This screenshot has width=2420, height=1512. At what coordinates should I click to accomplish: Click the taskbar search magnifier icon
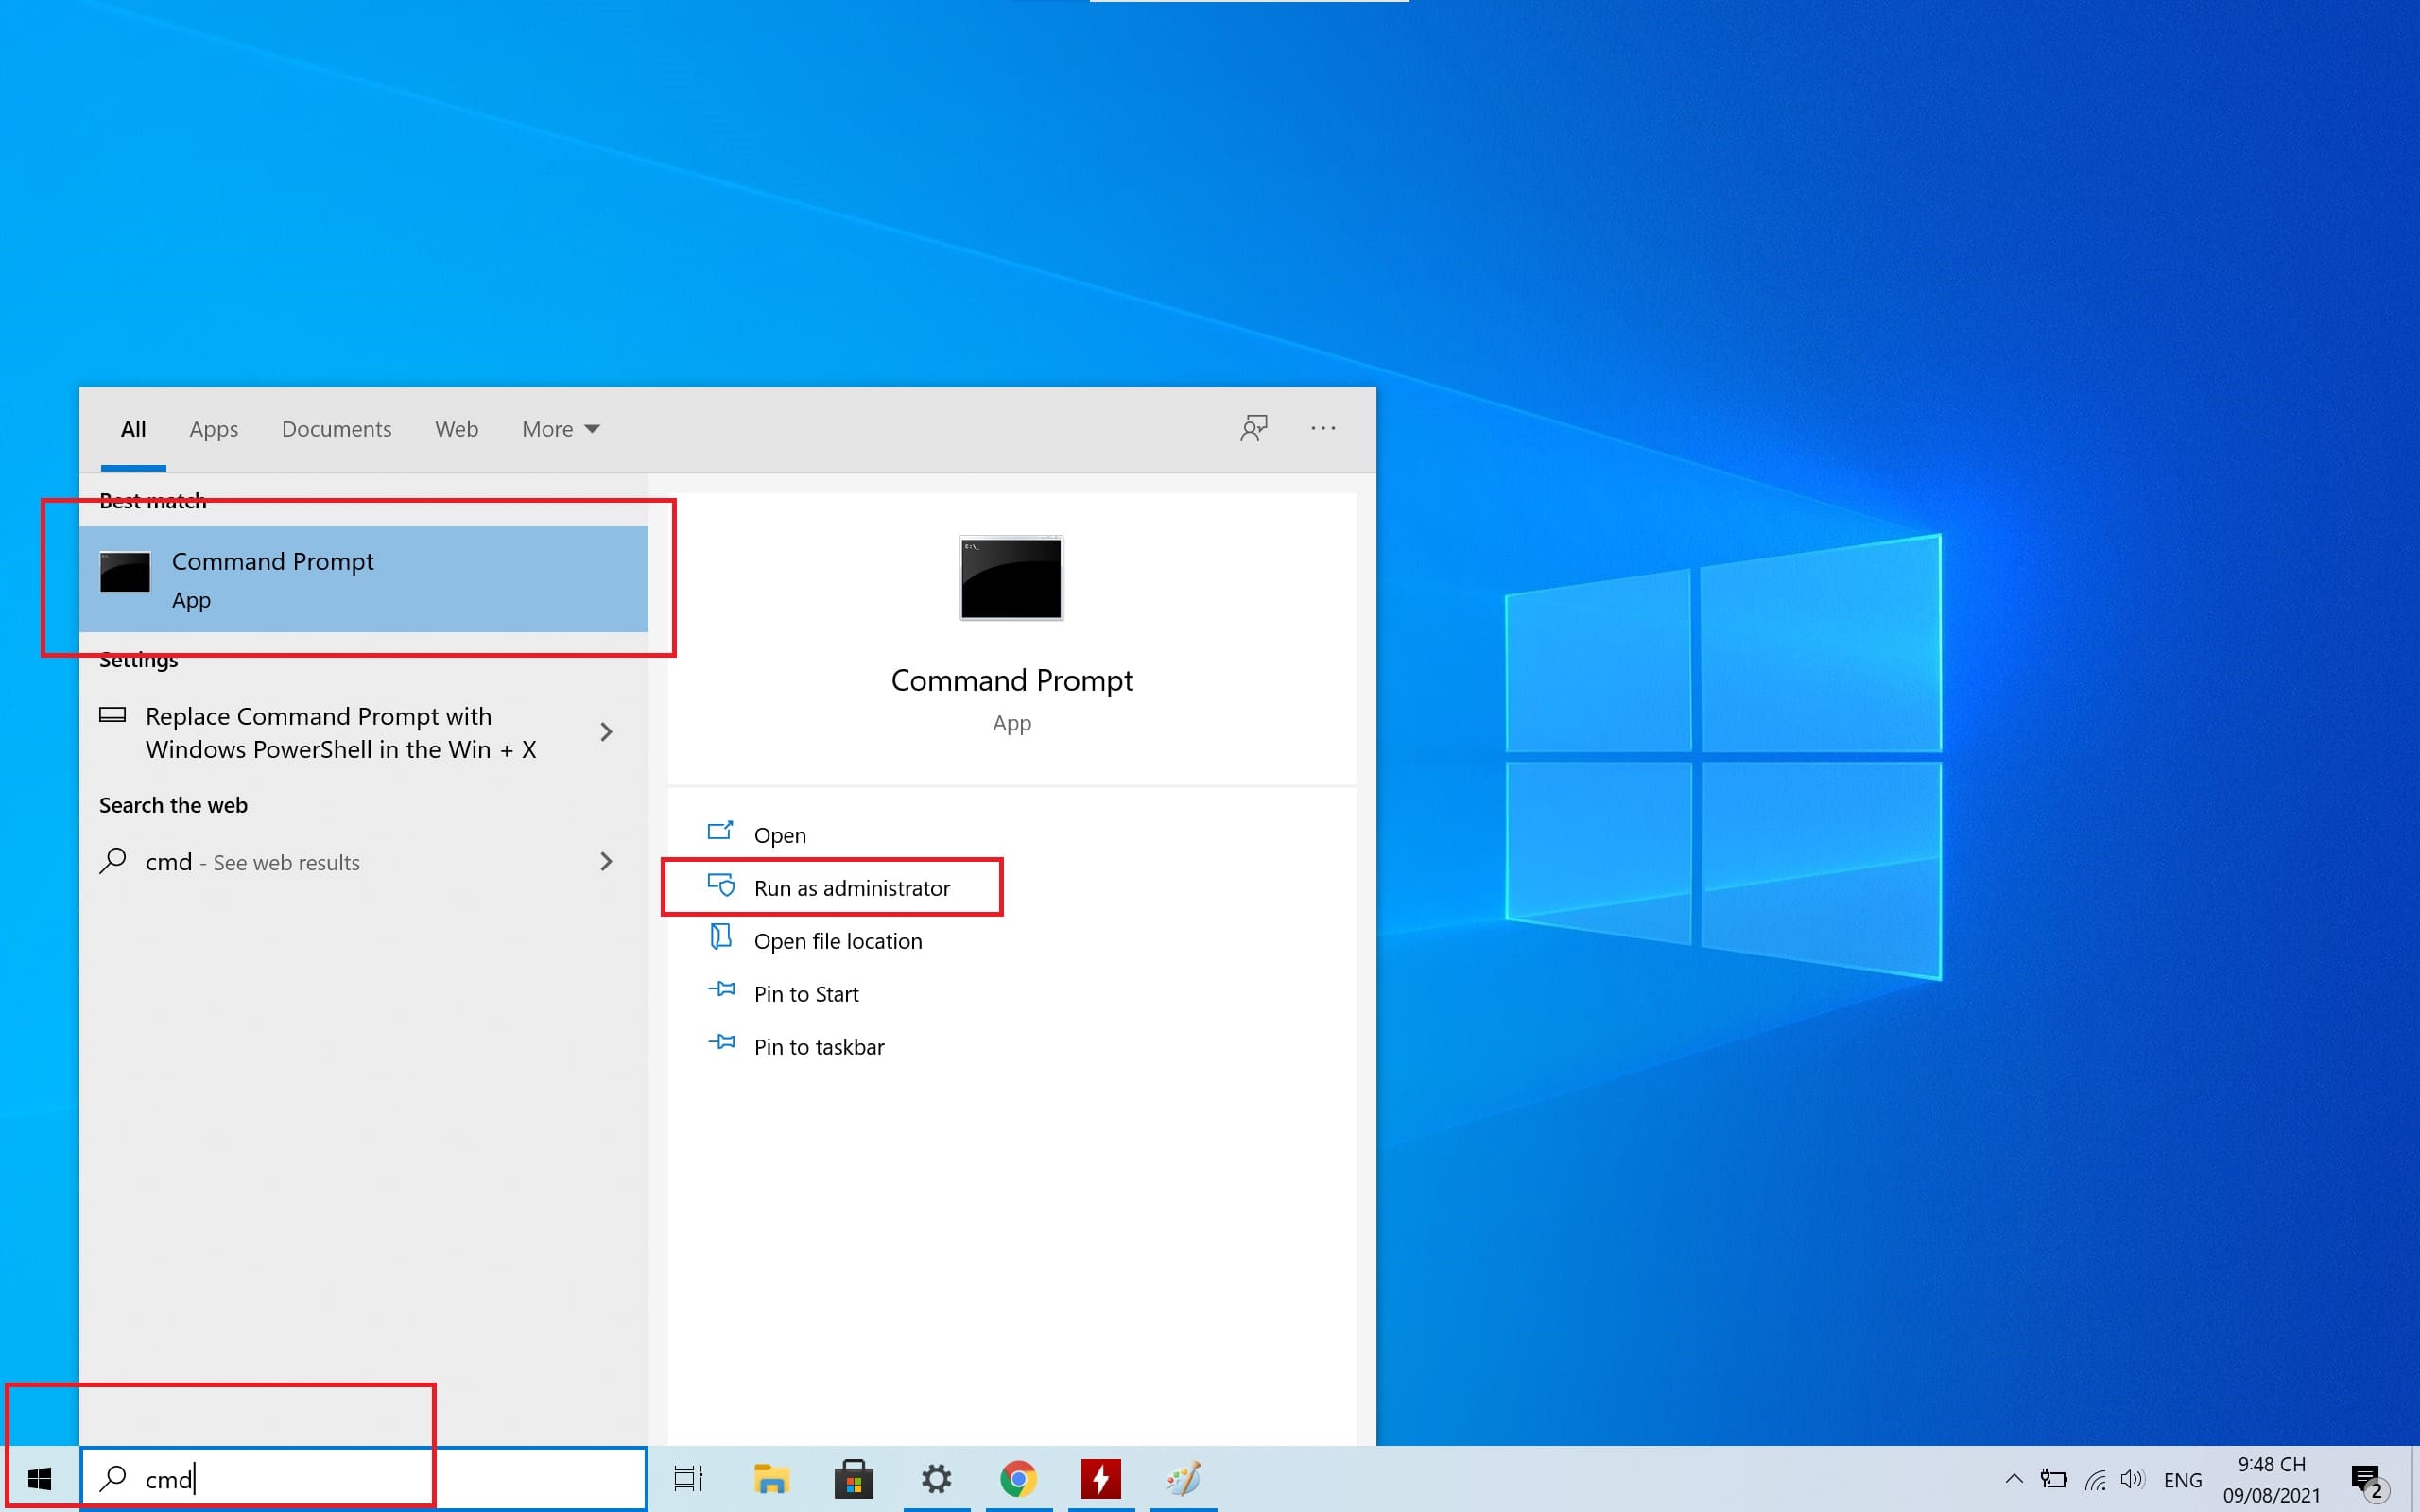pos(110,1479)
